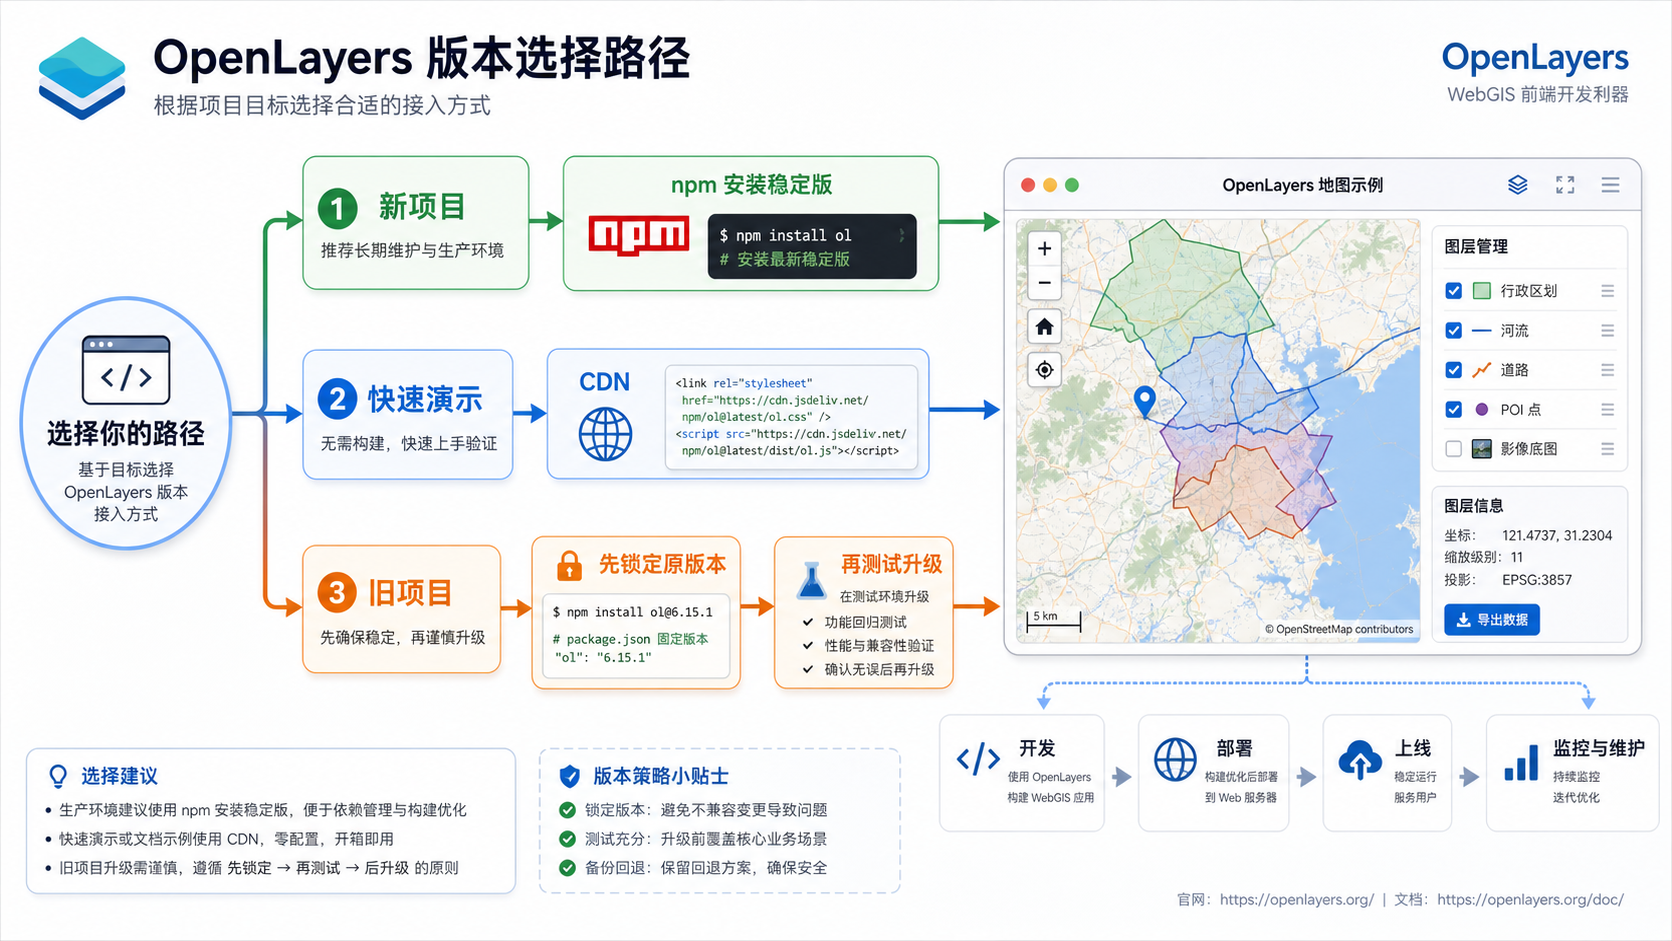This screenshot has width=1672, height=941.
Task: Zoom out with the map minus button
Action: [1044, 283]
